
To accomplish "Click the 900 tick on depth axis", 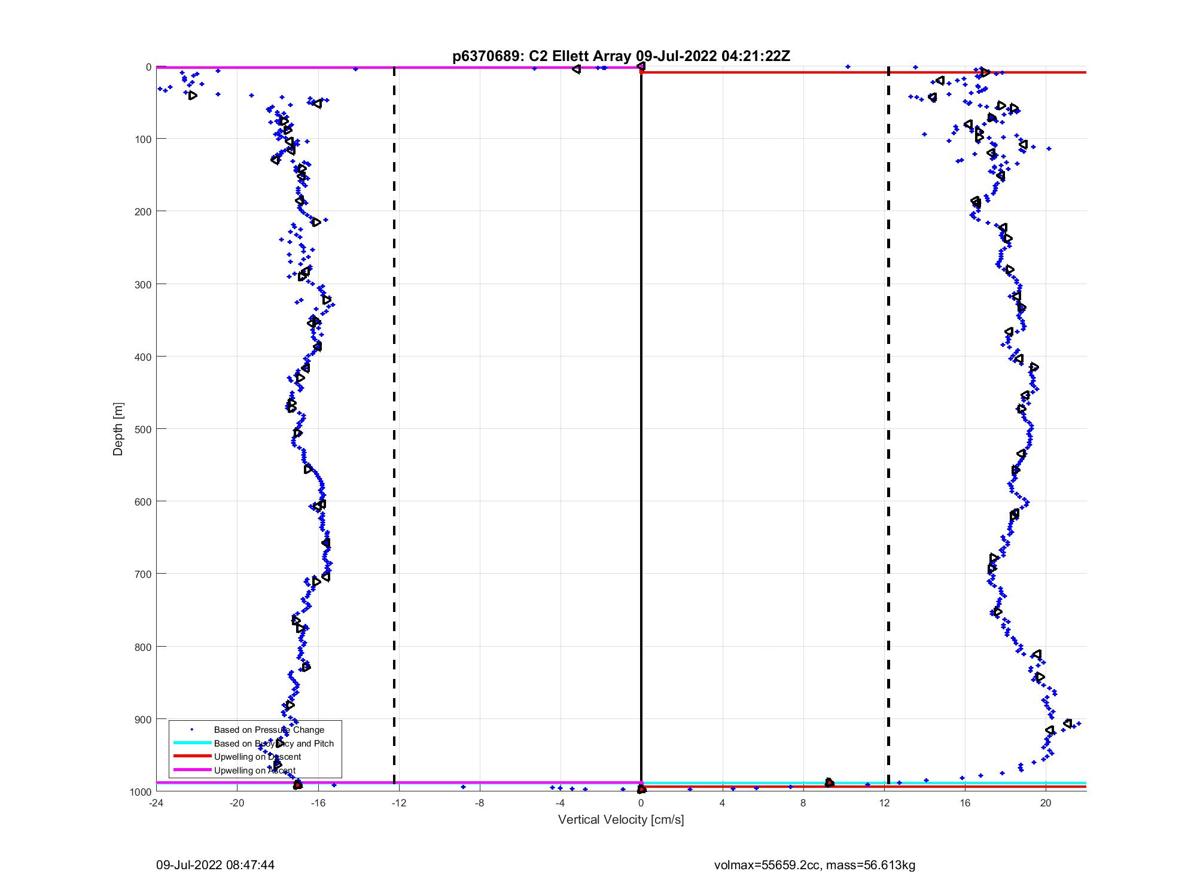I will [x=143, y=719].
